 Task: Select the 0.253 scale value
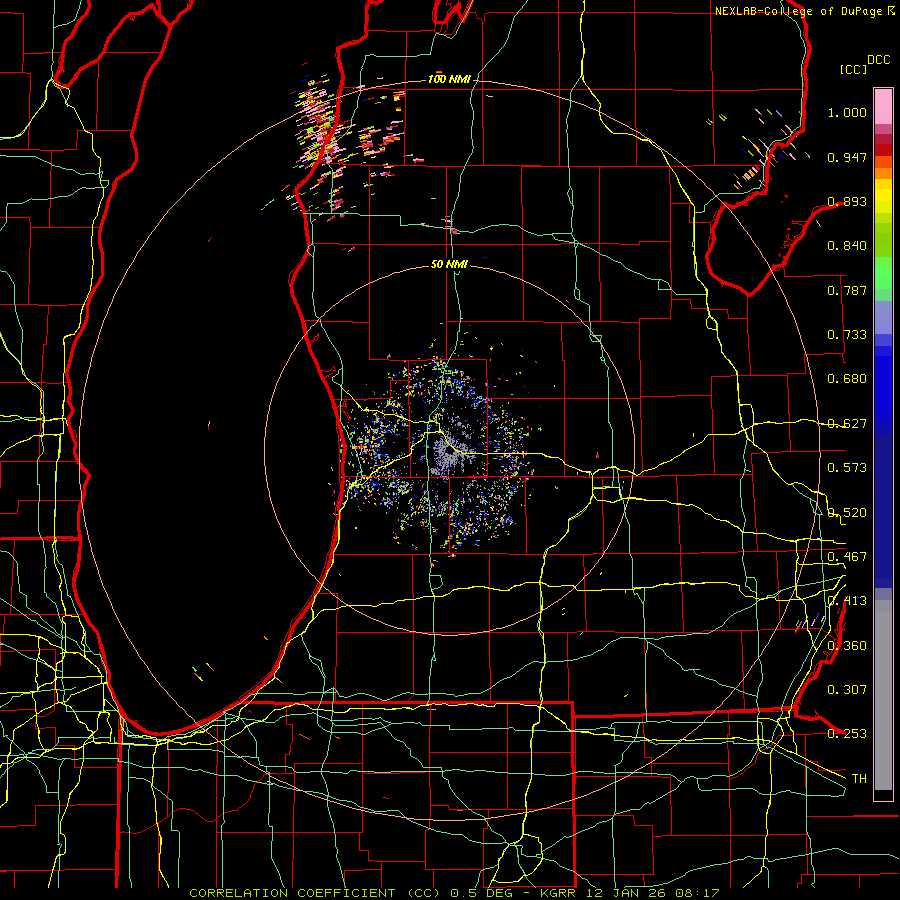tap(847, 734)
